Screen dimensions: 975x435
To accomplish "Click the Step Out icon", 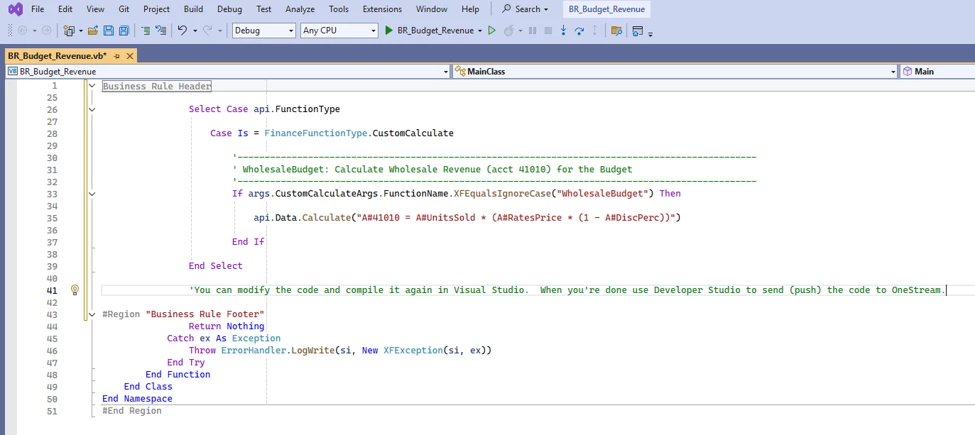I will pyautogui.click(x=594, y=30).
